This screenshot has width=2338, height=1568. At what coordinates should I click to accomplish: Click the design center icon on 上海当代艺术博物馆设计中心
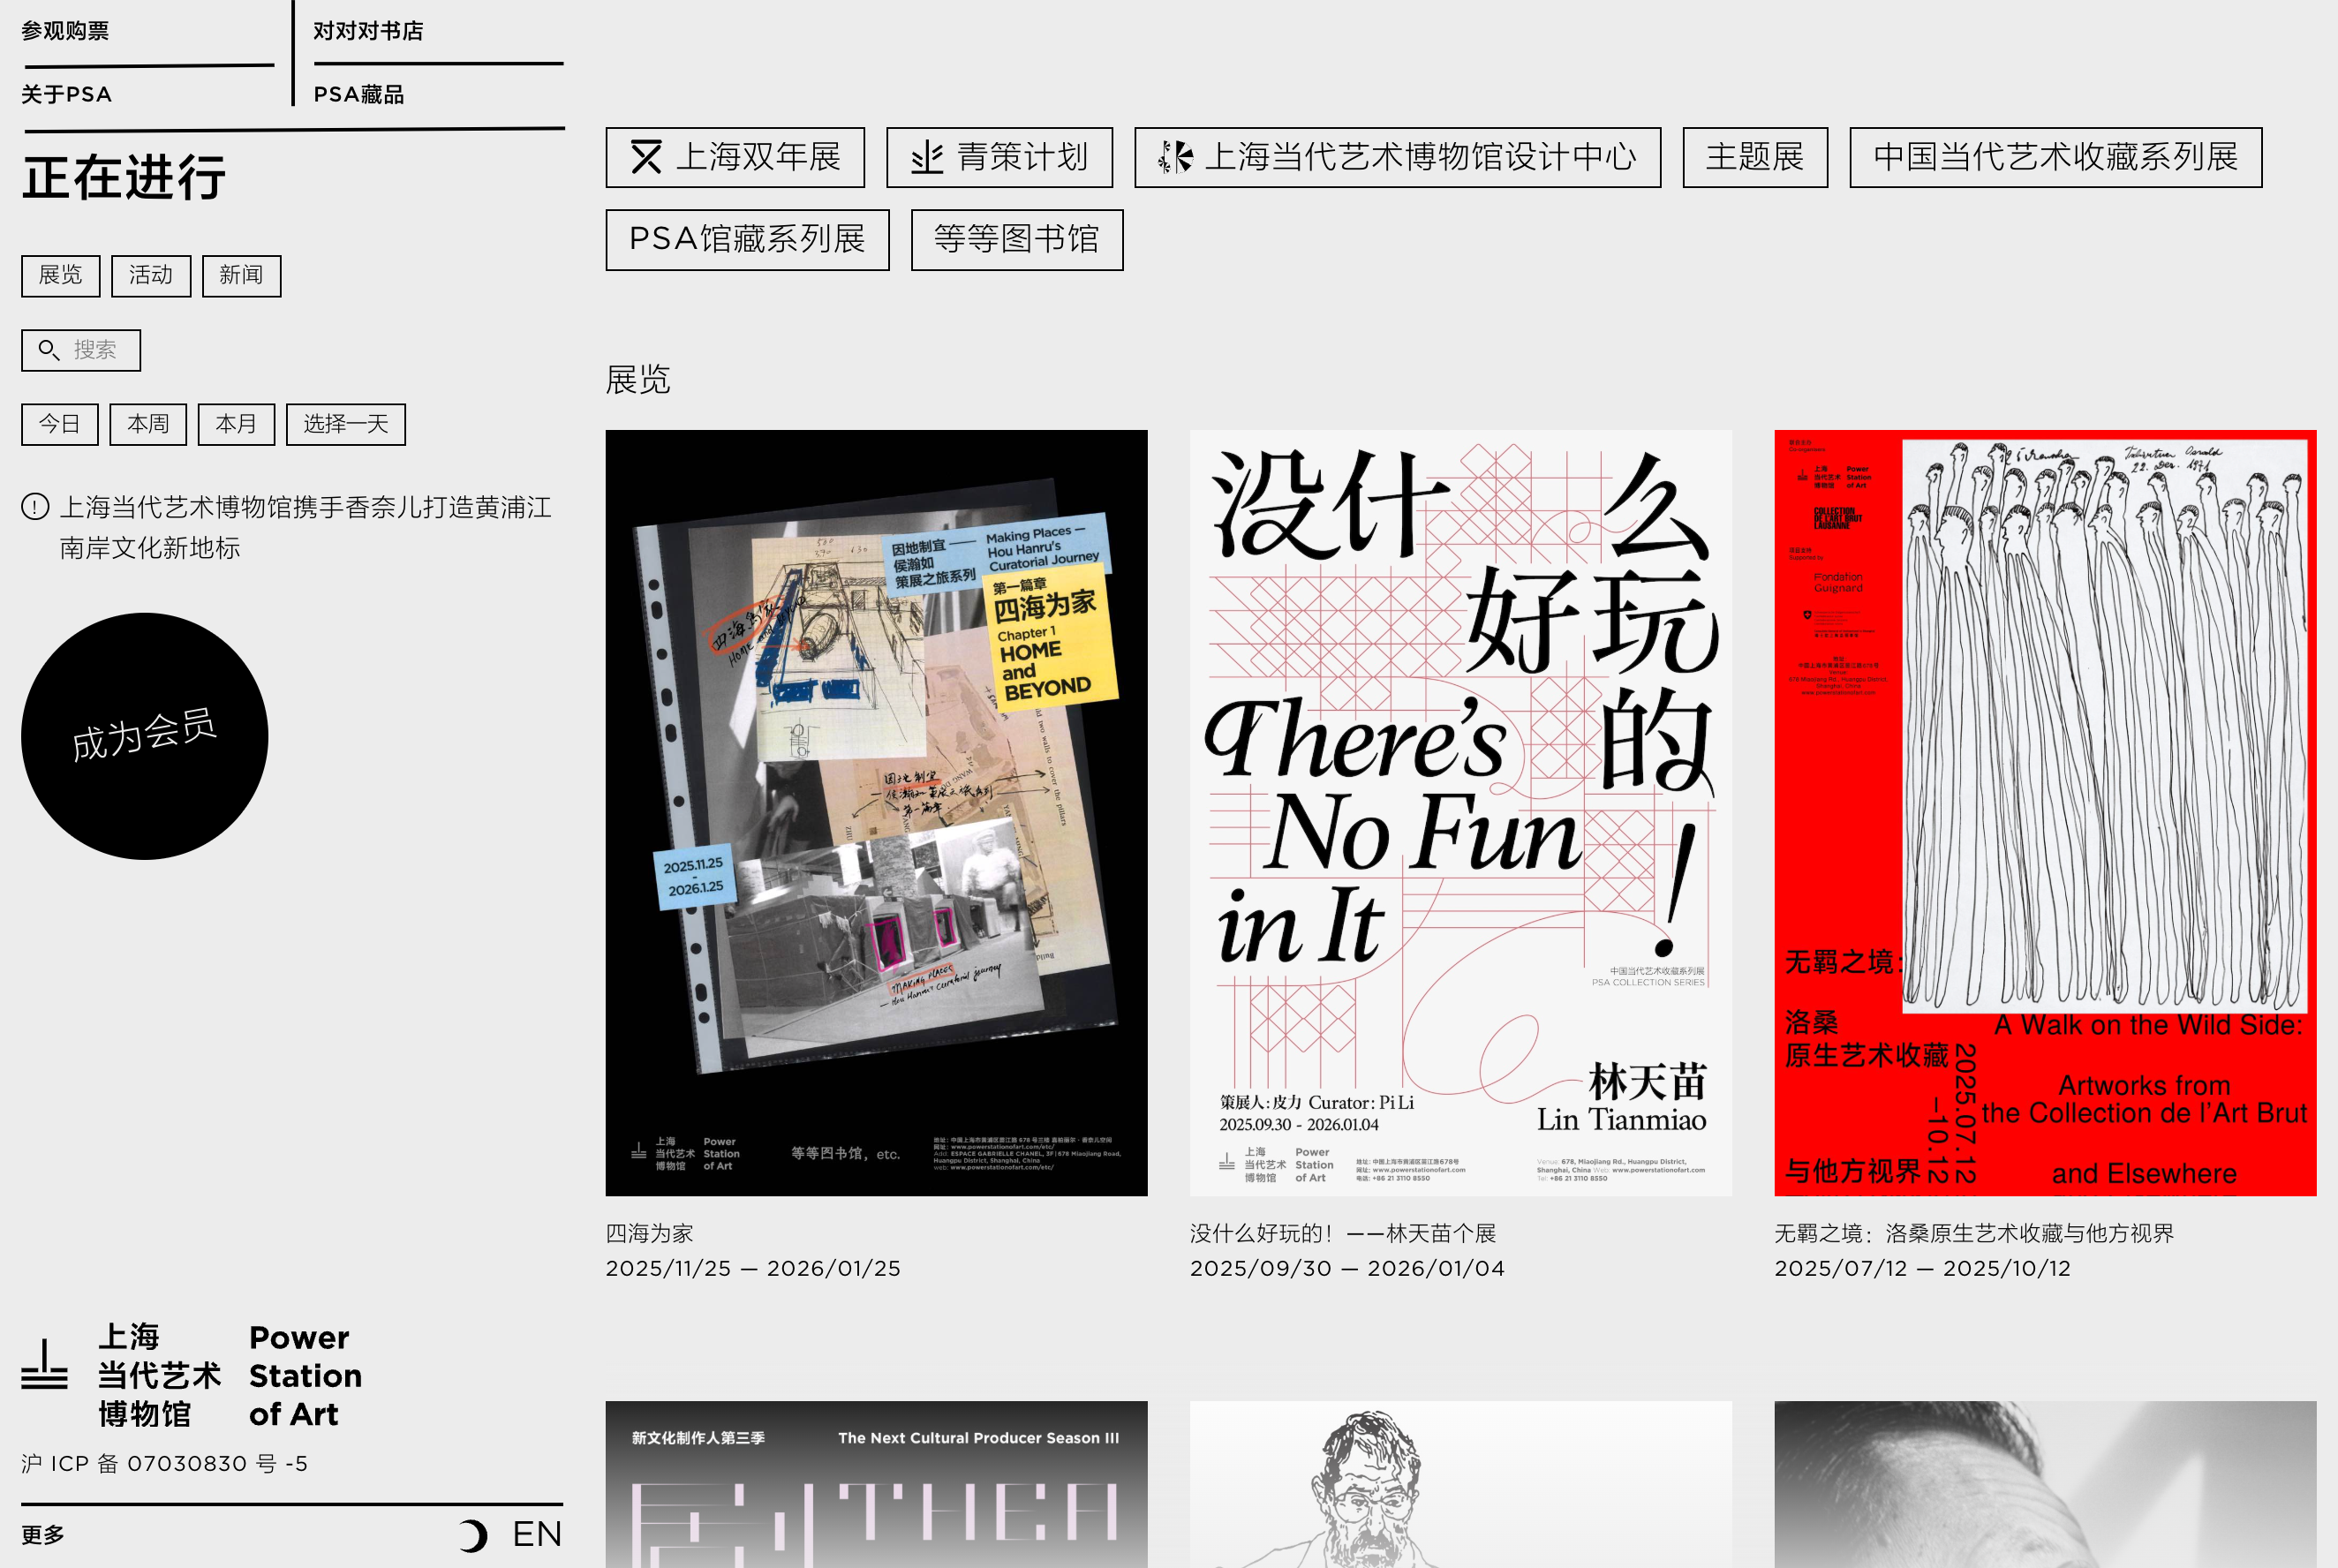tap(1175, 157)
